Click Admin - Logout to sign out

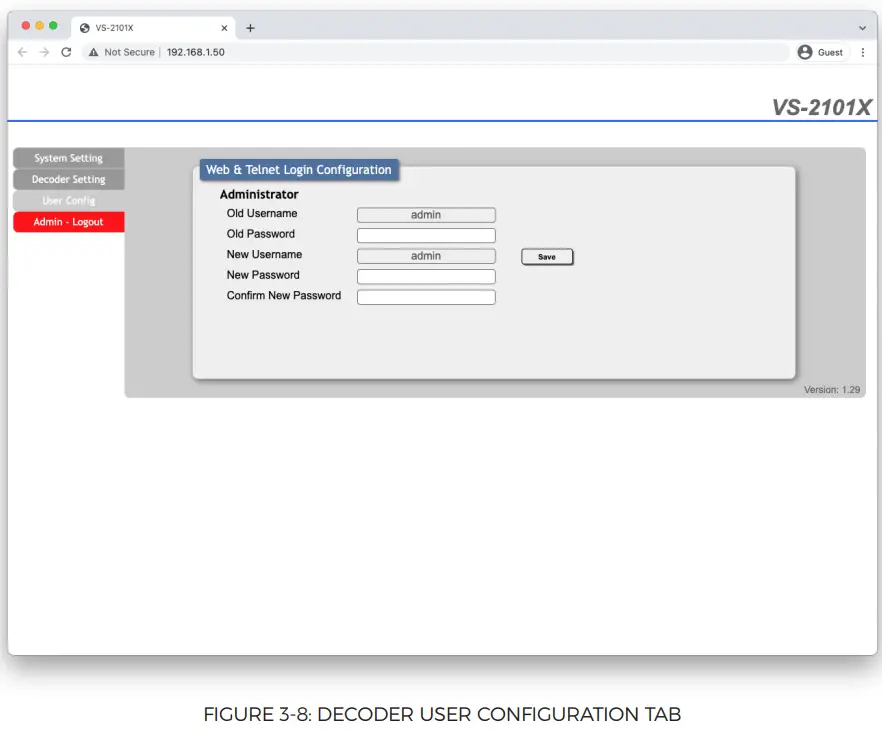click(x=68, y=221)
